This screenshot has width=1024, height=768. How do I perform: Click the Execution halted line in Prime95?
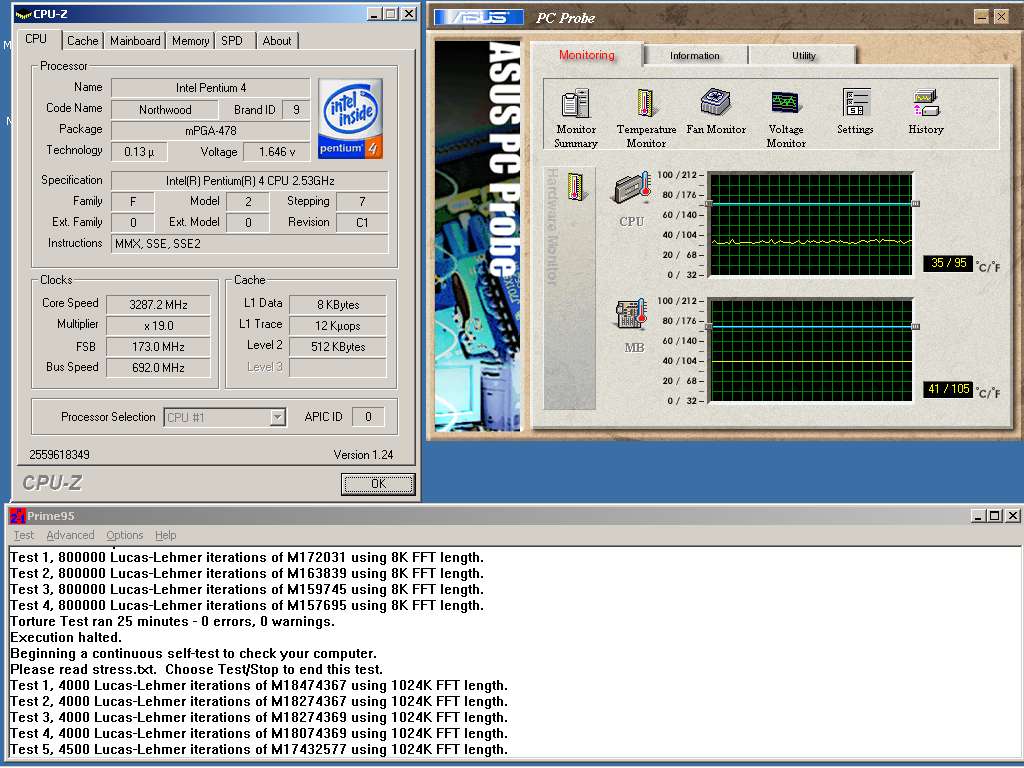point(66,637)
